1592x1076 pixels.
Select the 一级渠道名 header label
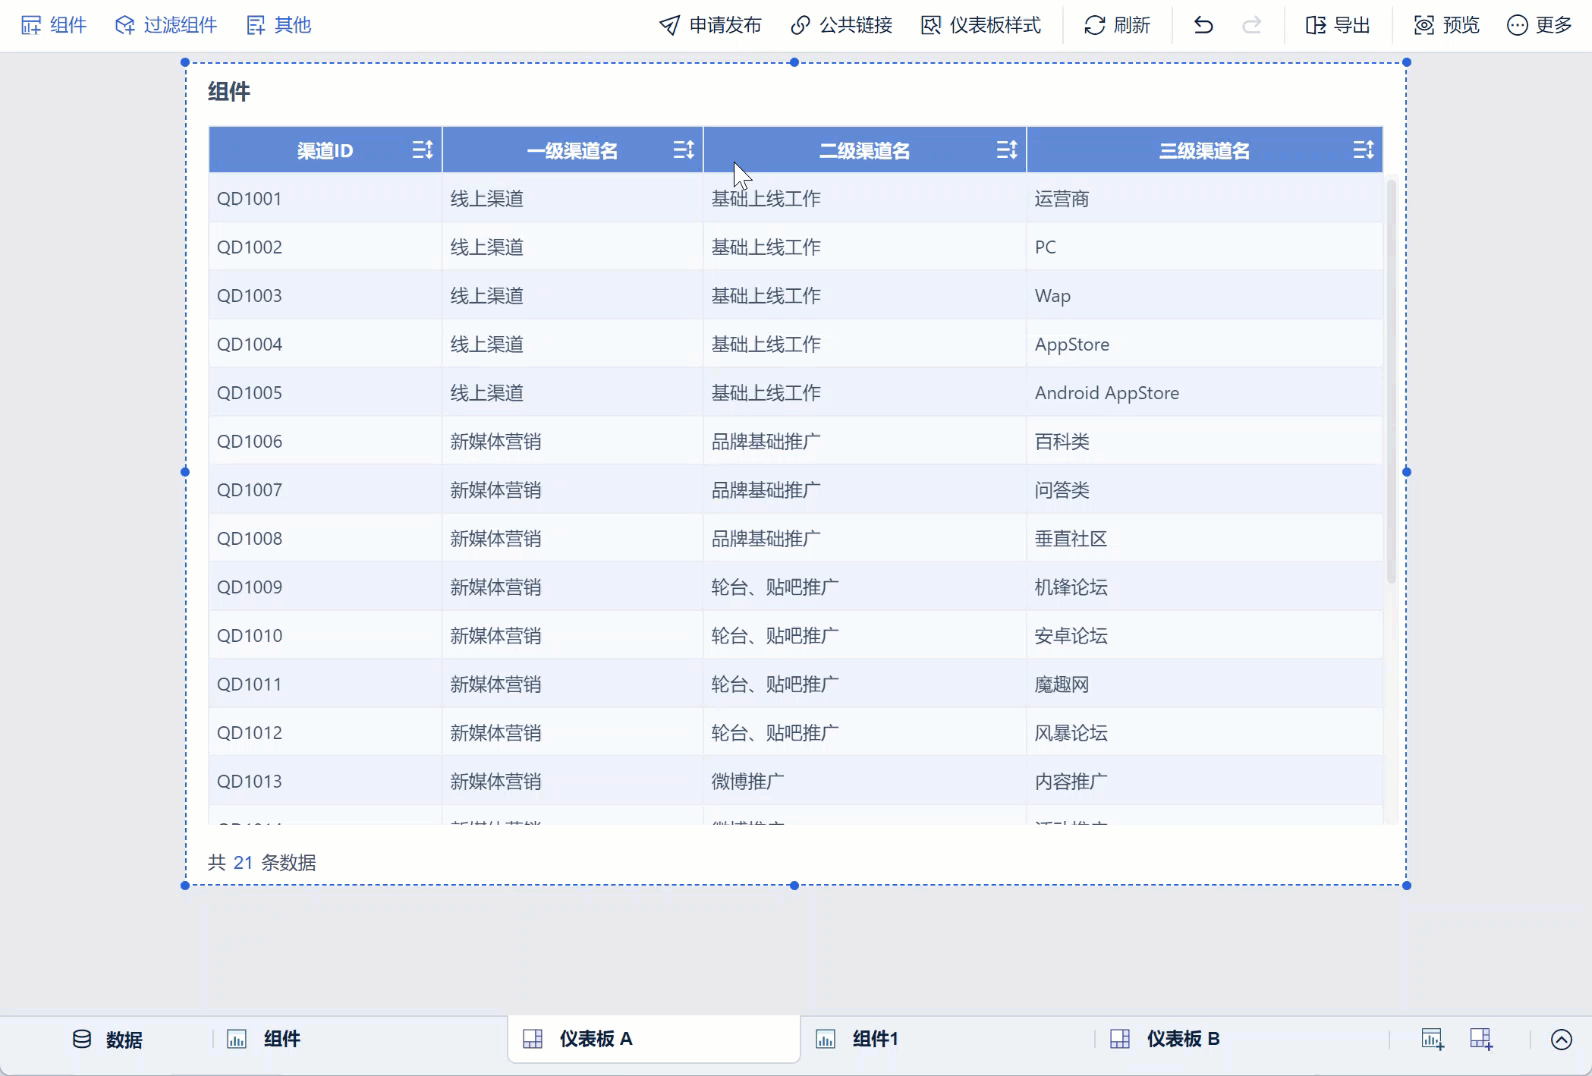click(x=572, y=151)
